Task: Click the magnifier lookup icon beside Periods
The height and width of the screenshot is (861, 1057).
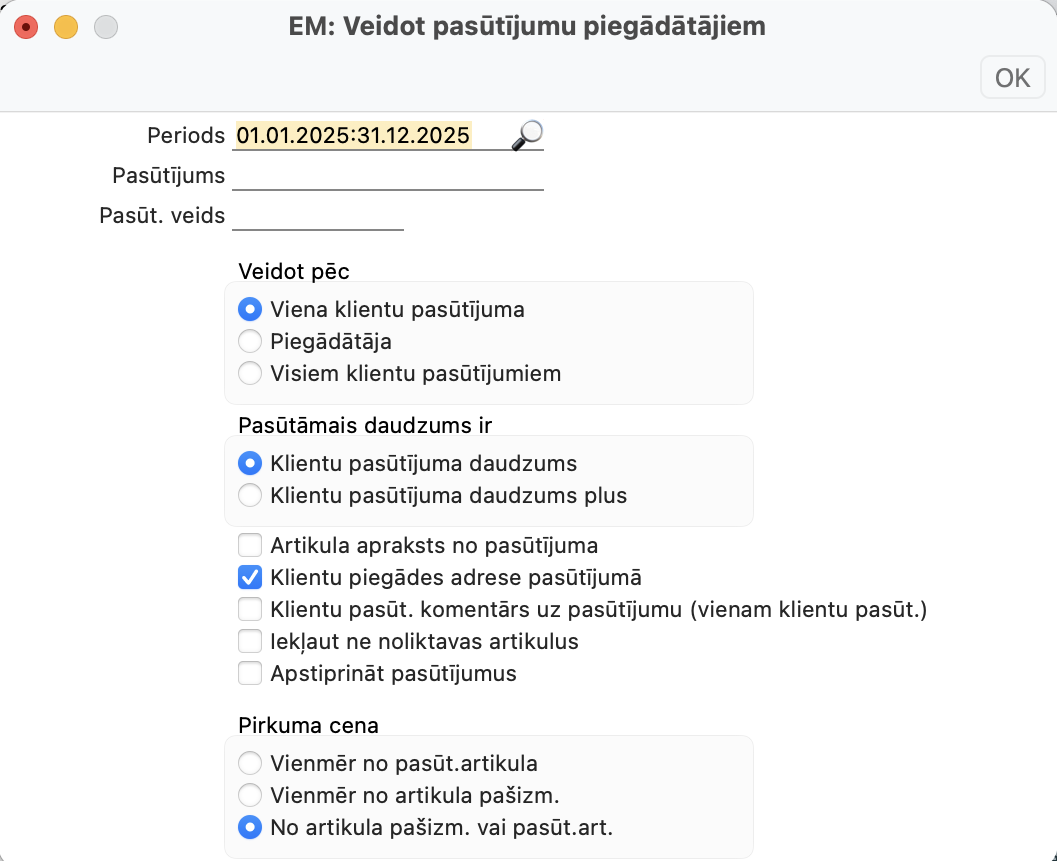Action: 527,135
